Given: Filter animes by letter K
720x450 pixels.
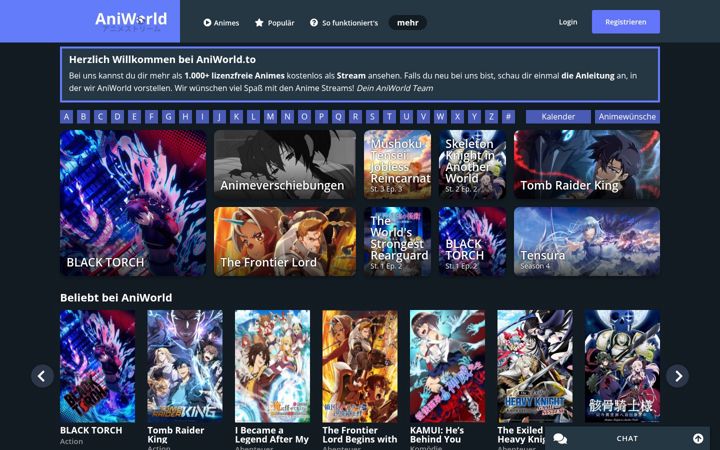Looking at the screenshot, I should pyautogui.click(x=236, y=117).
